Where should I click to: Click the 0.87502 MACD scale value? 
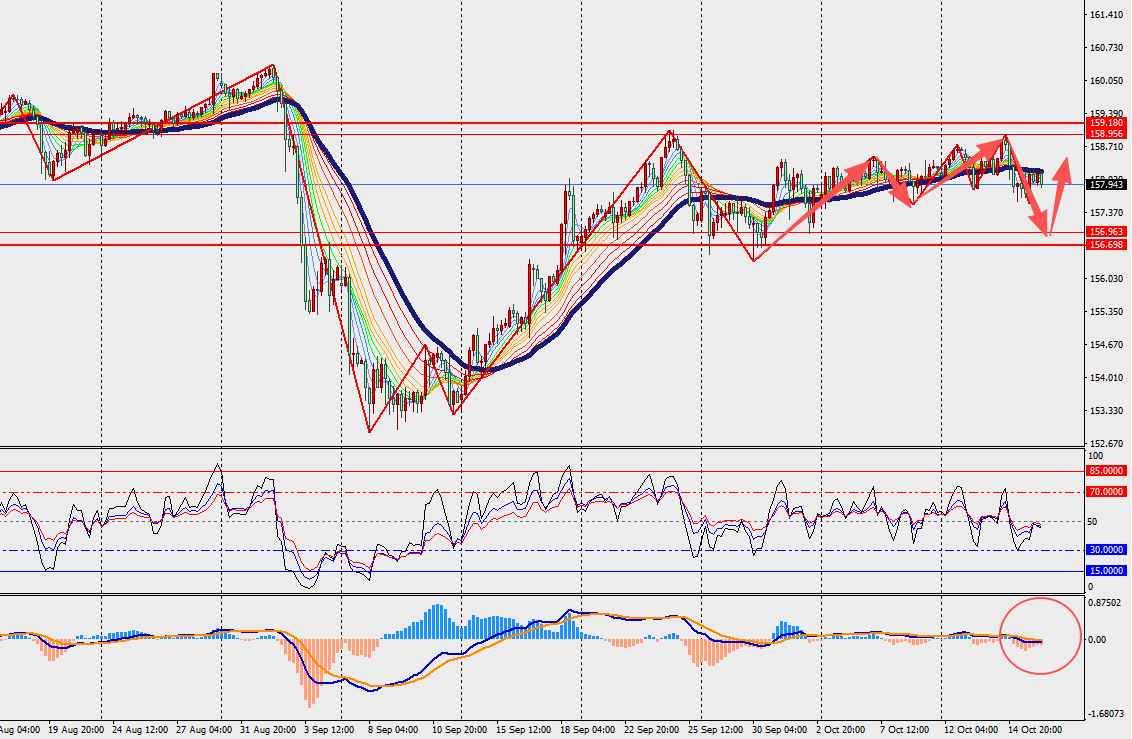1105,603
